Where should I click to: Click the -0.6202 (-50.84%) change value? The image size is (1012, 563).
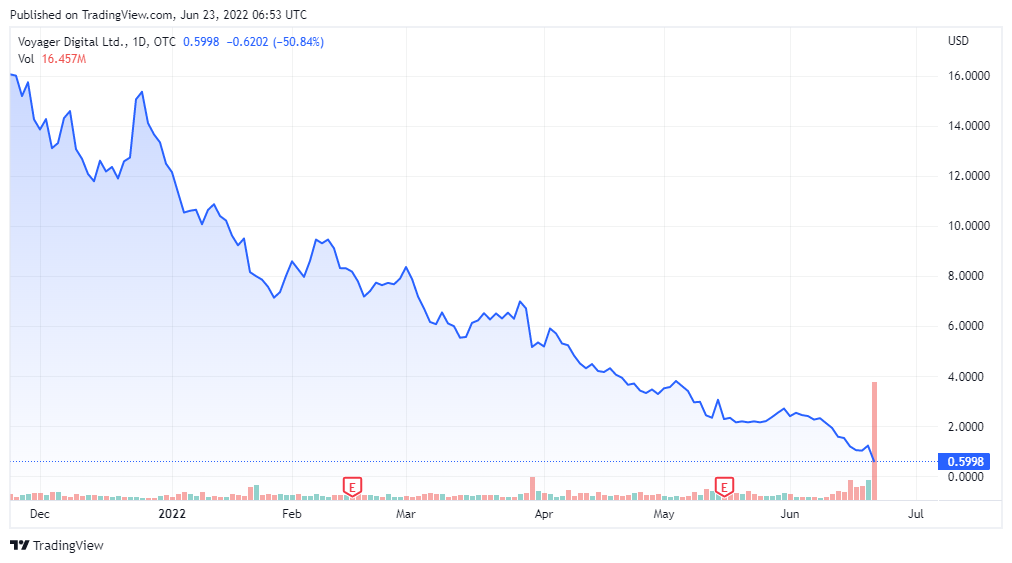[275, 42]
